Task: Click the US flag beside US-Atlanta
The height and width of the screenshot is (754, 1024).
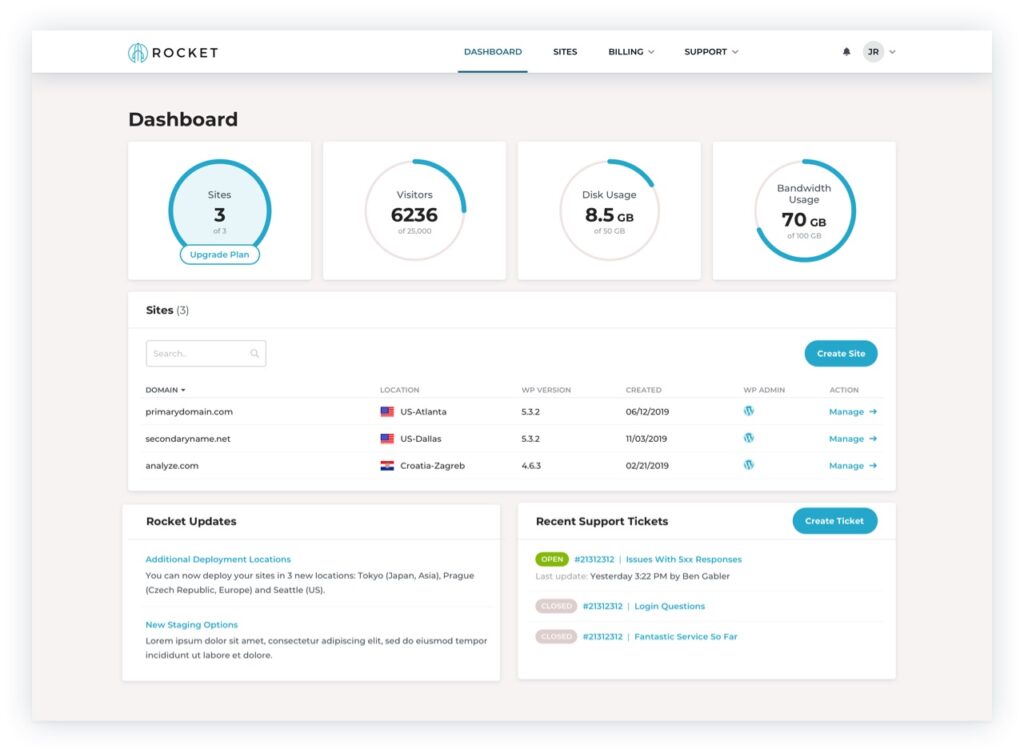Action: tap(386, 411)
